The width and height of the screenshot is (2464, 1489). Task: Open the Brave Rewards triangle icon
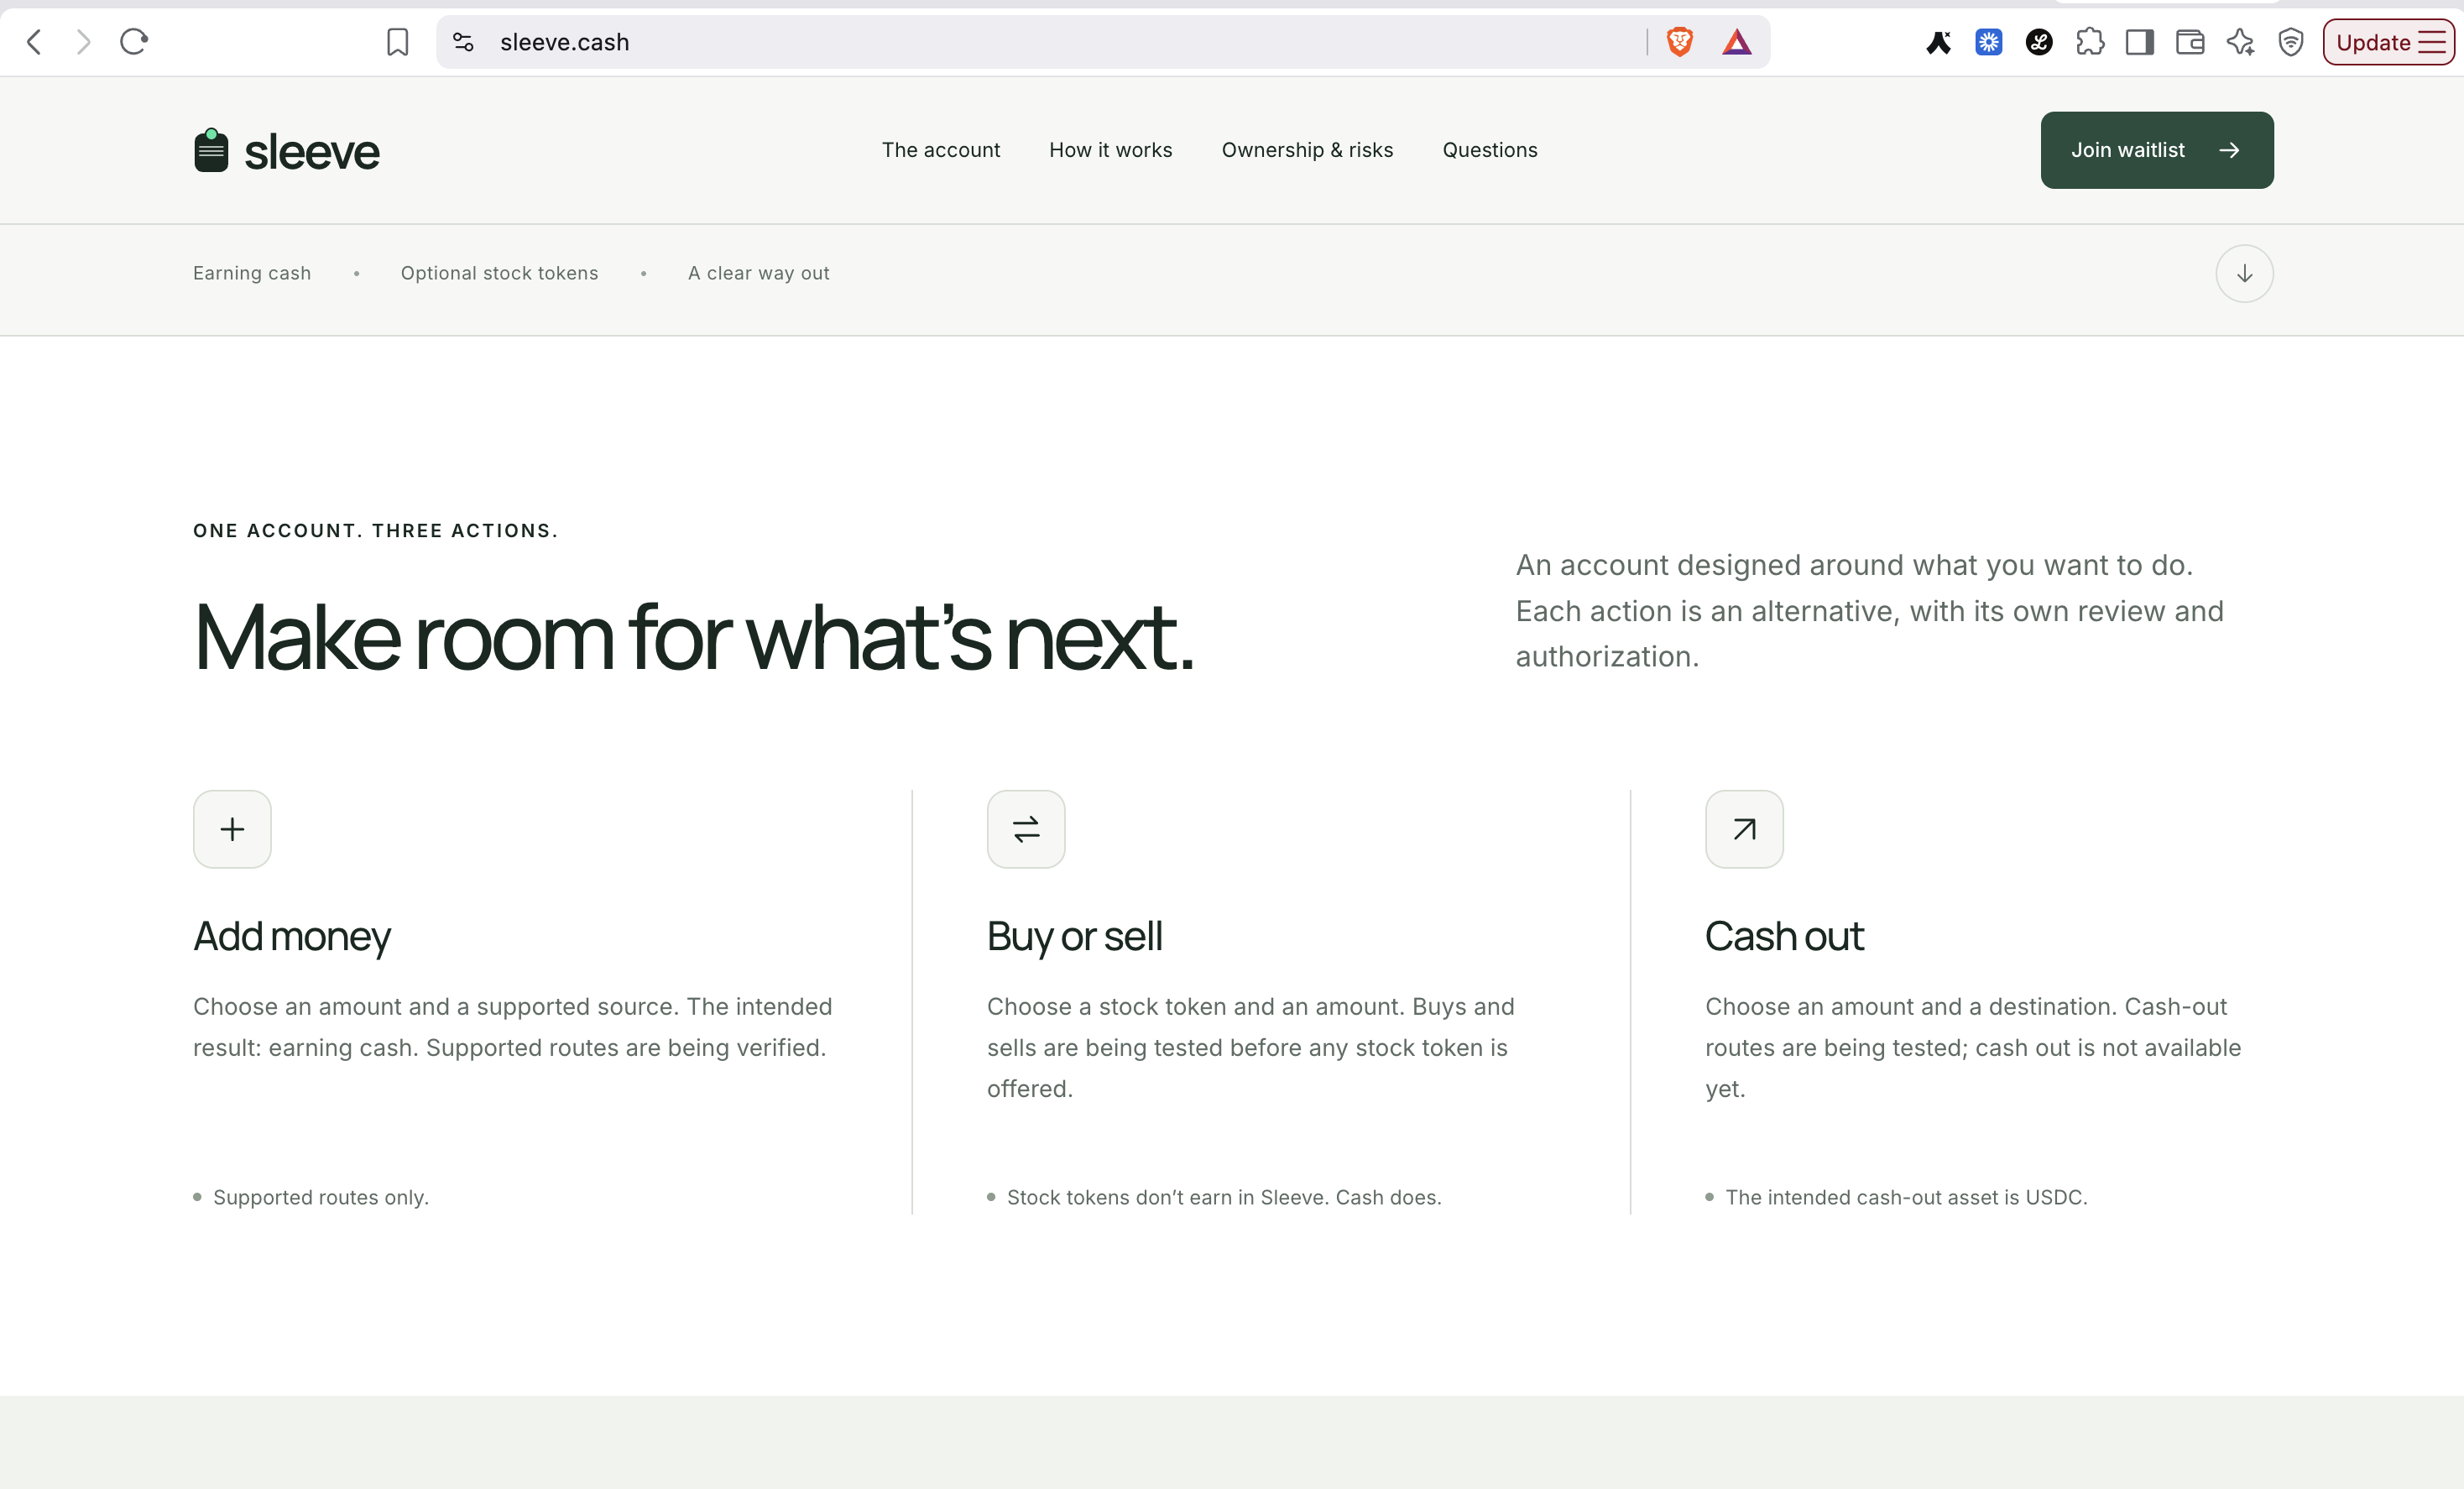tap(1737, 42)
